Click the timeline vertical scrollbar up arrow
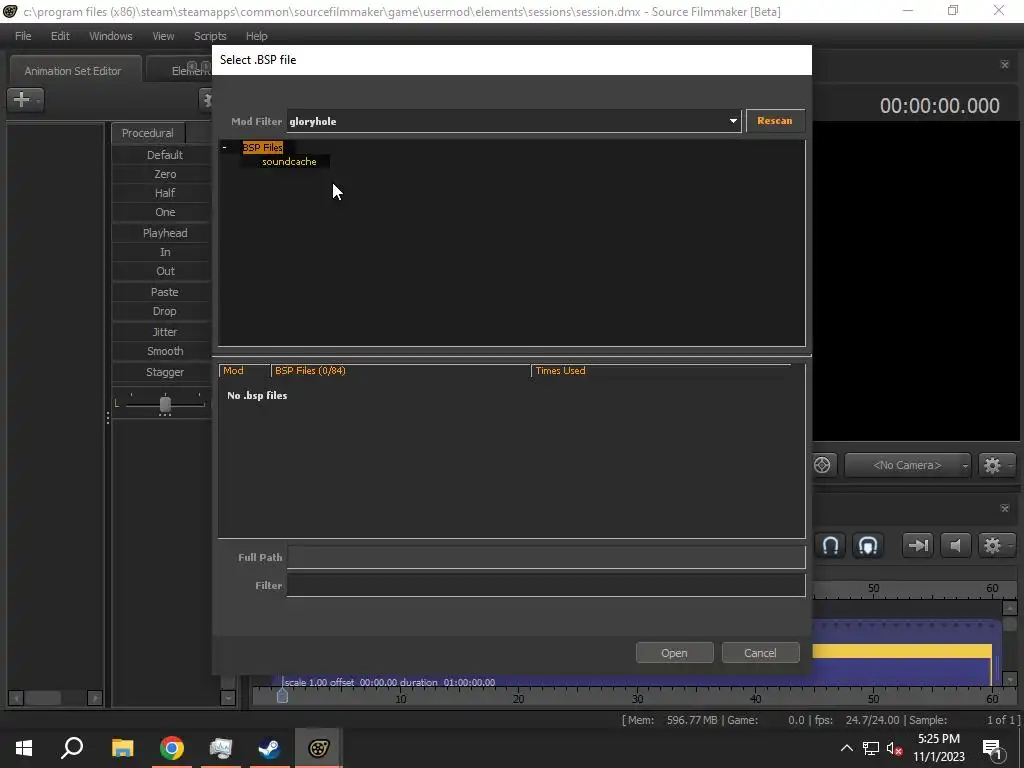 pyautogui.click(x=1010, y=607)
